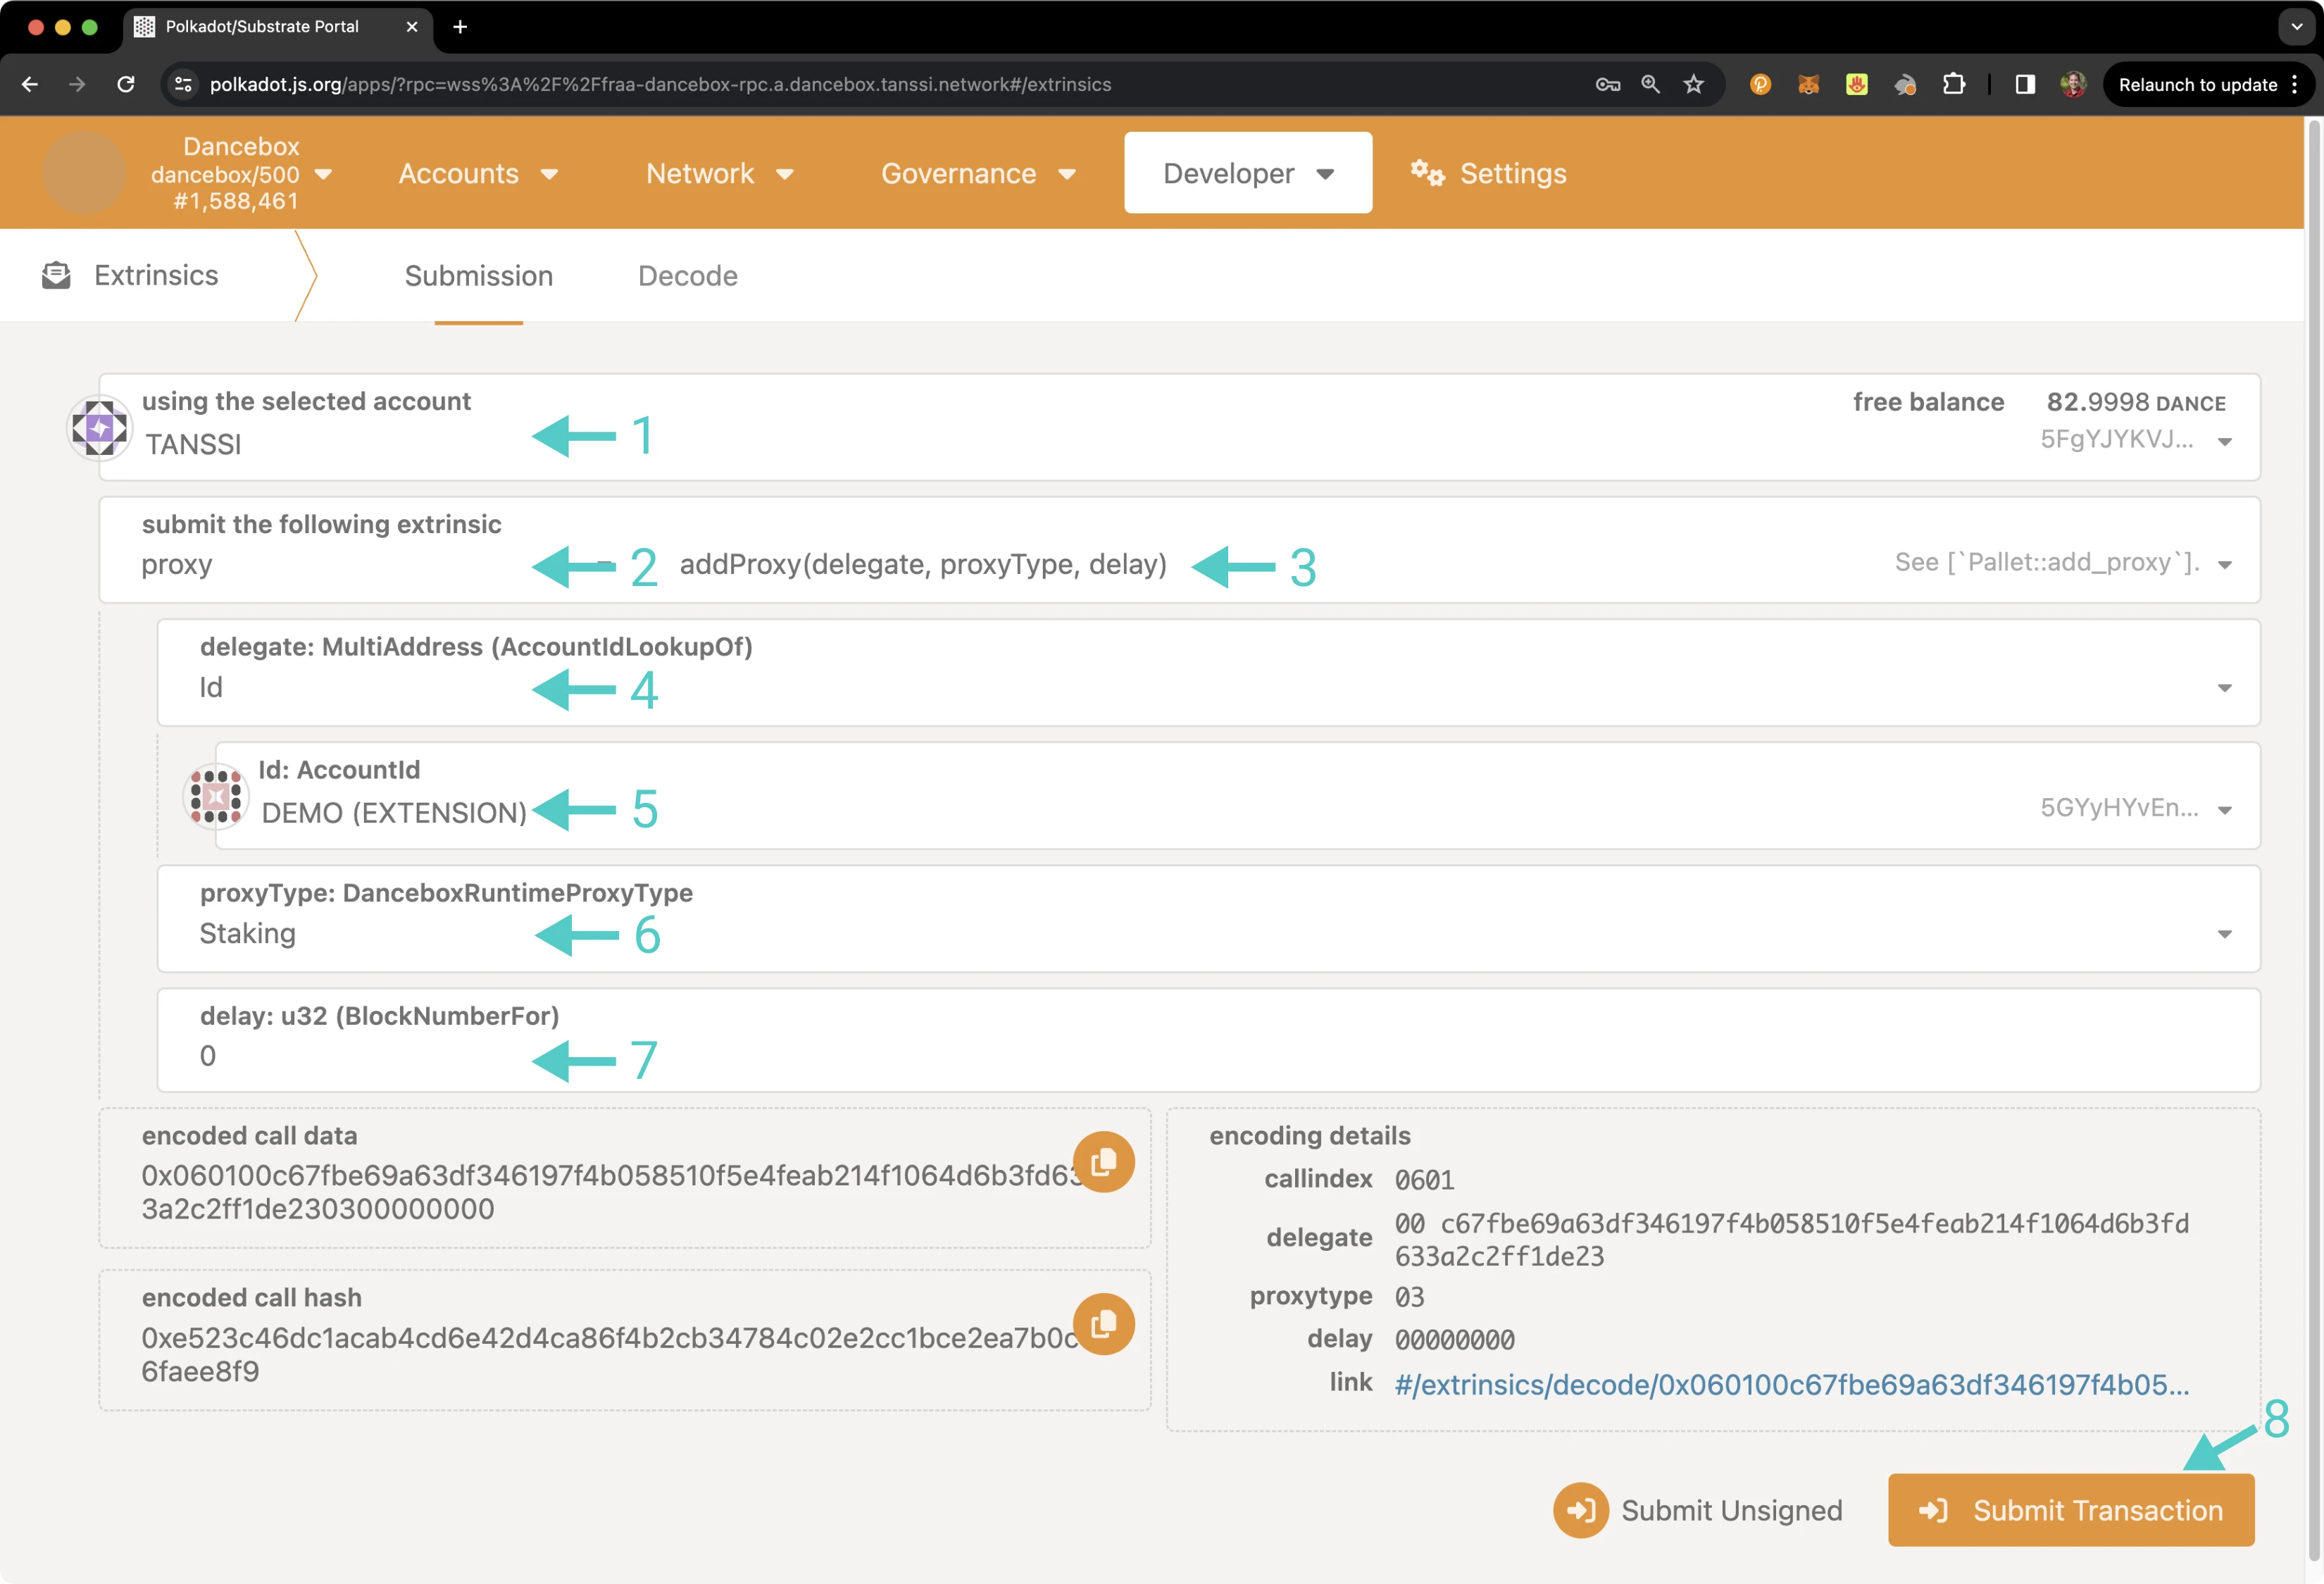Open the green hand extension icon

(x=1857, y=85)
